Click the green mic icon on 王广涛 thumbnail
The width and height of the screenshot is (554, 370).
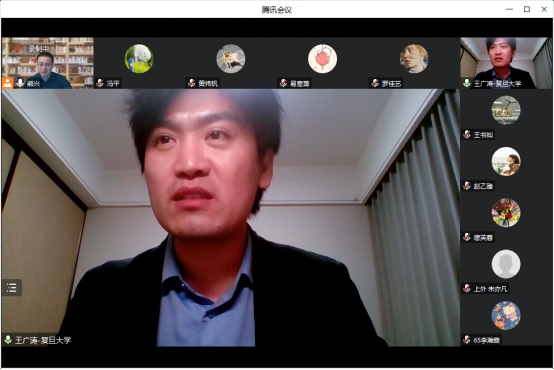tap(467, 83)
